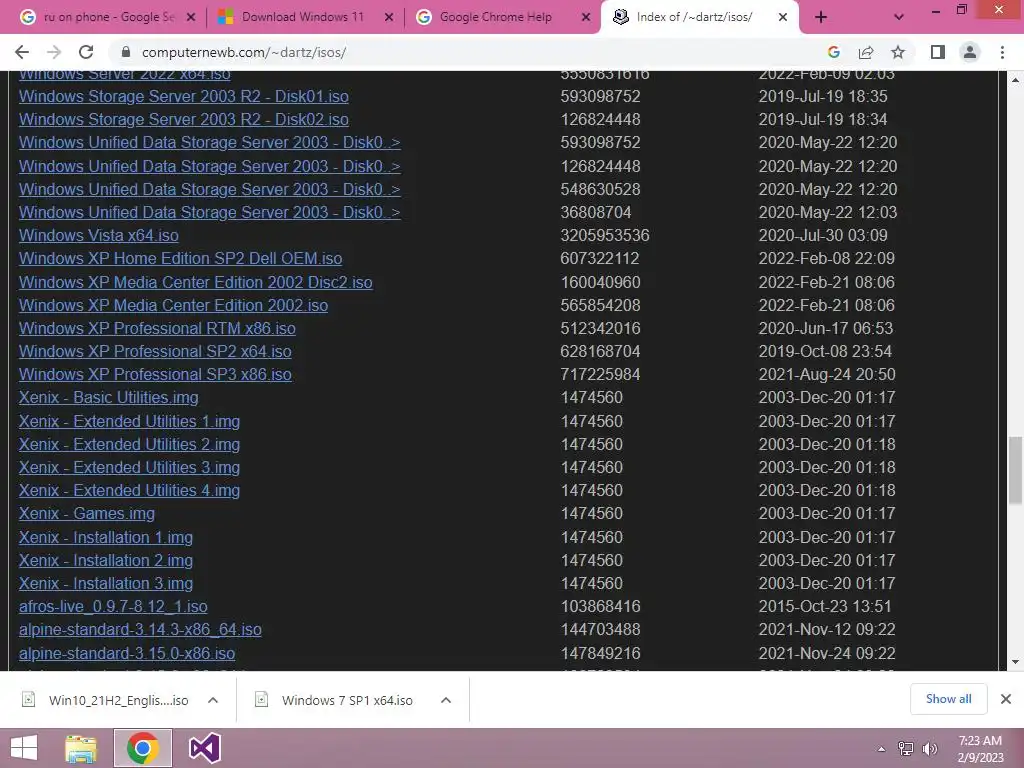Share this page via share icon

coord(866,52)
